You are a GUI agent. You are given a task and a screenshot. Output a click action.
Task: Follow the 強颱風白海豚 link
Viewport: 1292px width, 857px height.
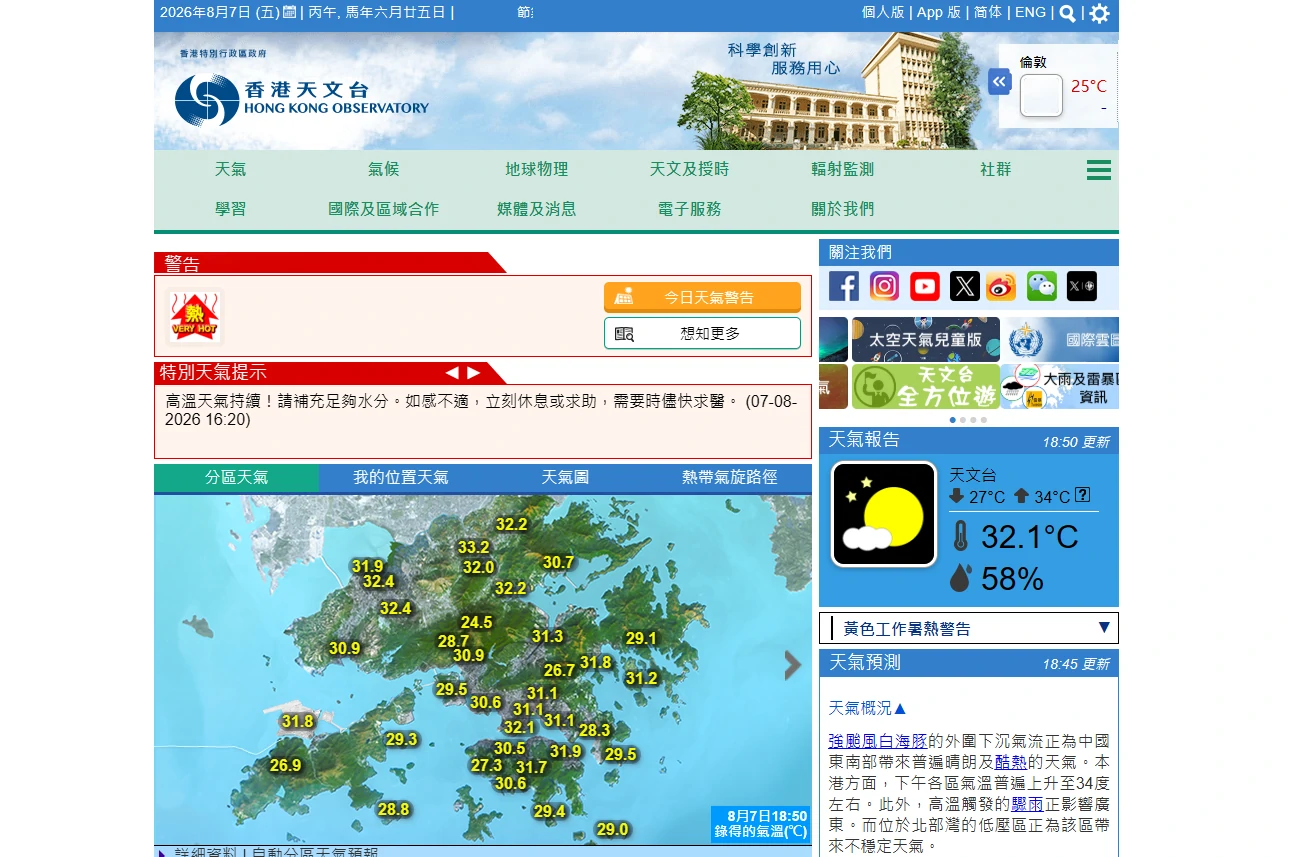click(878, 741)
